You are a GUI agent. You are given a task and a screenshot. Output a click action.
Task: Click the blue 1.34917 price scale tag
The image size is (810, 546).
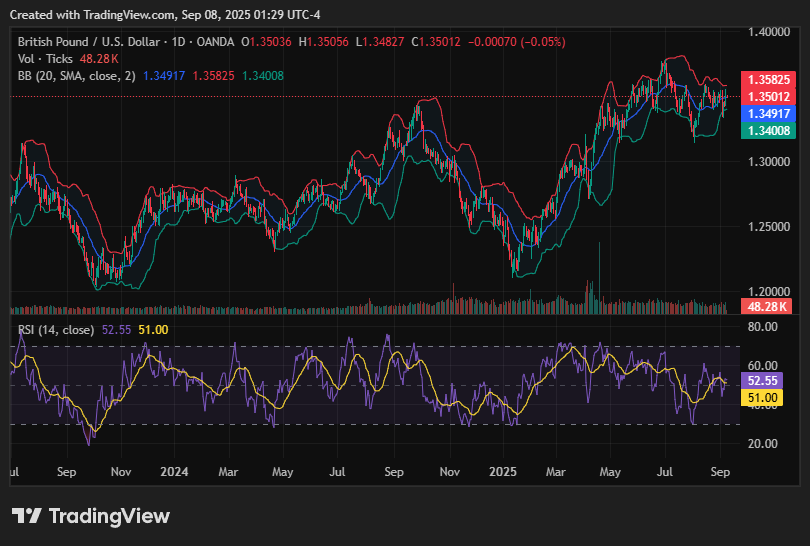click(769, 114)
